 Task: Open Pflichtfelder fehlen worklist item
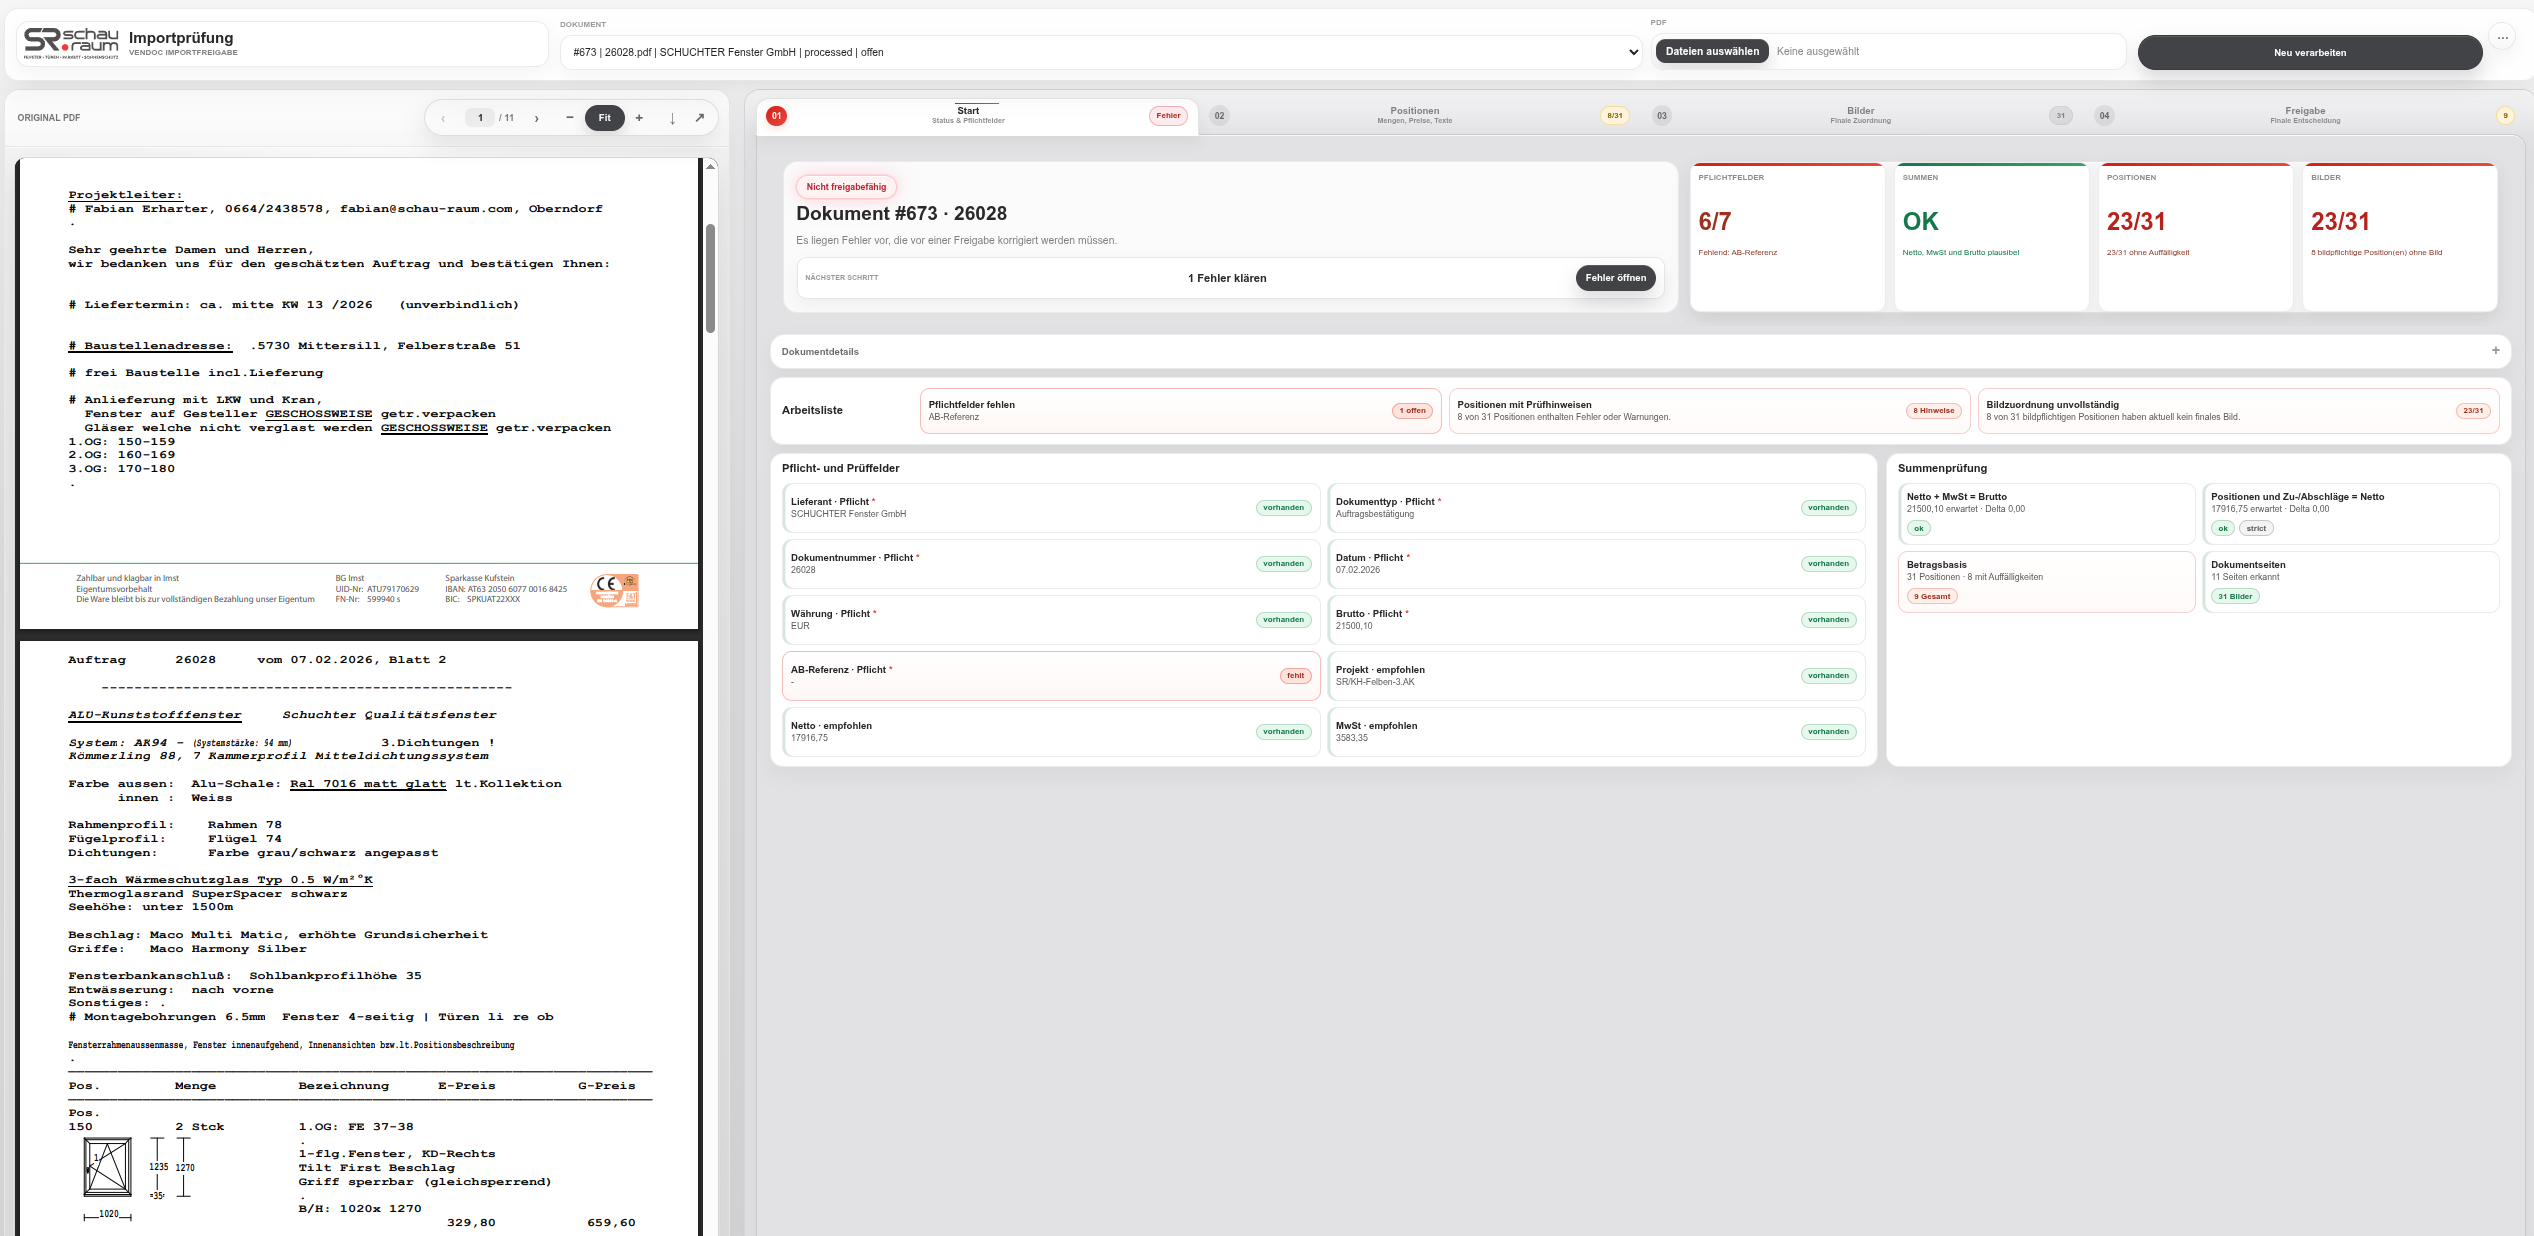tap(1180, 411)
